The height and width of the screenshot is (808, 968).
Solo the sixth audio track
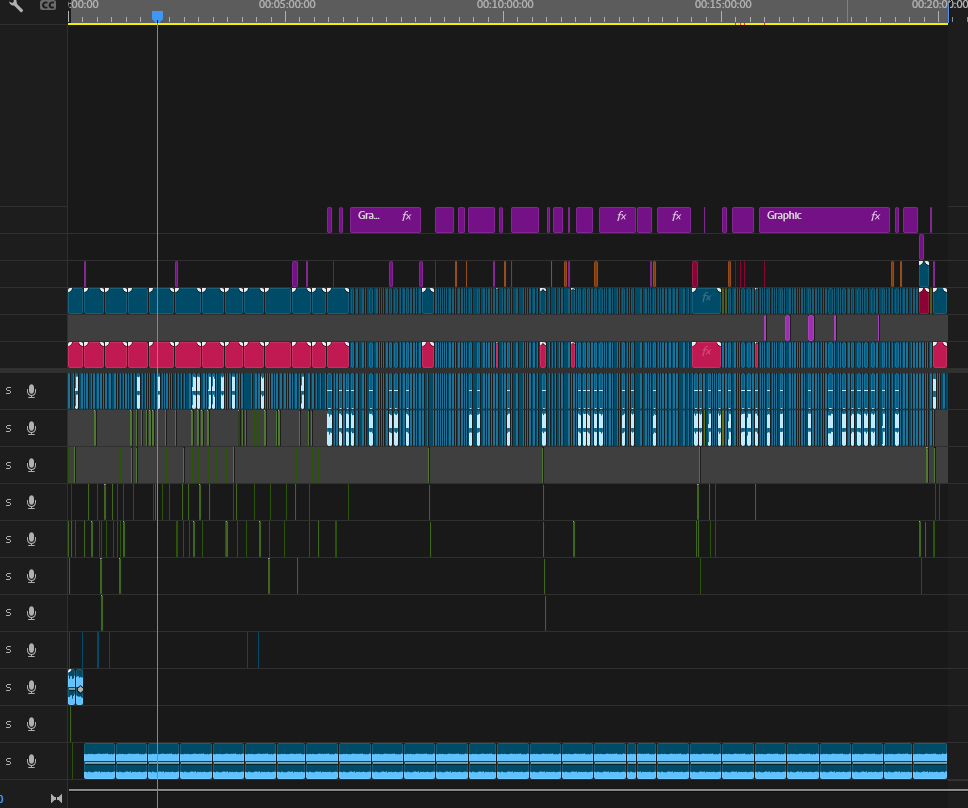pos(9,576)
